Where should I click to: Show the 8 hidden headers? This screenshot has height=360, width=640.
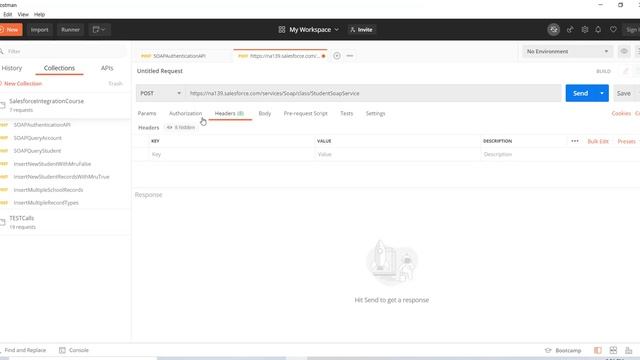click(x=181, y=127)
